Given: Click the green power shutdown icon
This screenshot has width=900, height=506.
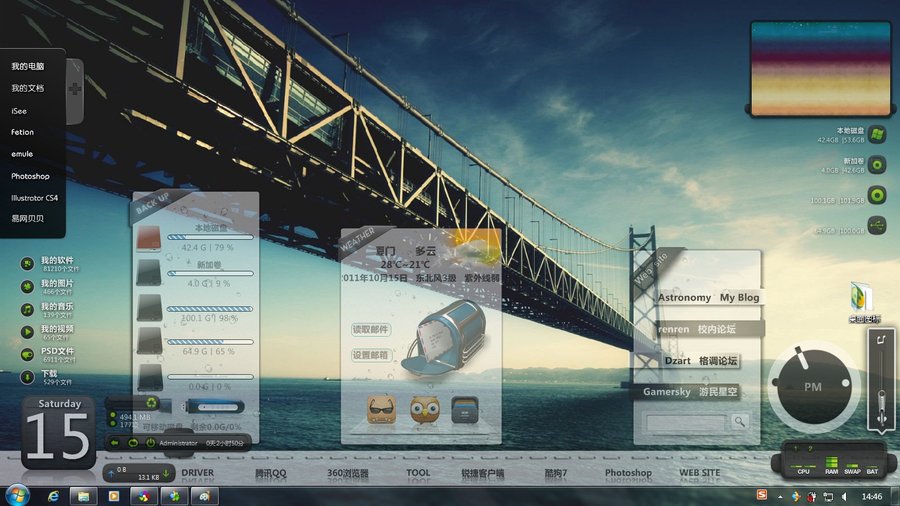Looking at the screenshot, I should click(150, 443).
